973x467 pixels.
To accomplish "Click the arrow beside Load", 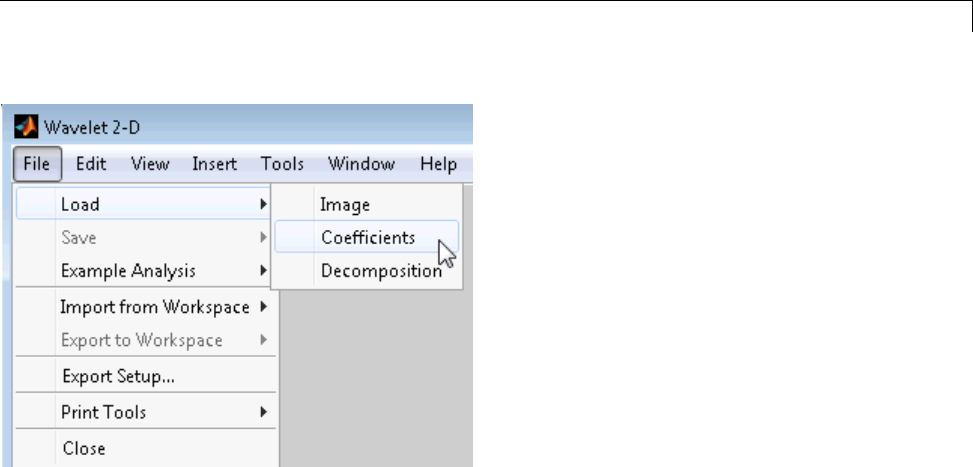I will (264, 204).
